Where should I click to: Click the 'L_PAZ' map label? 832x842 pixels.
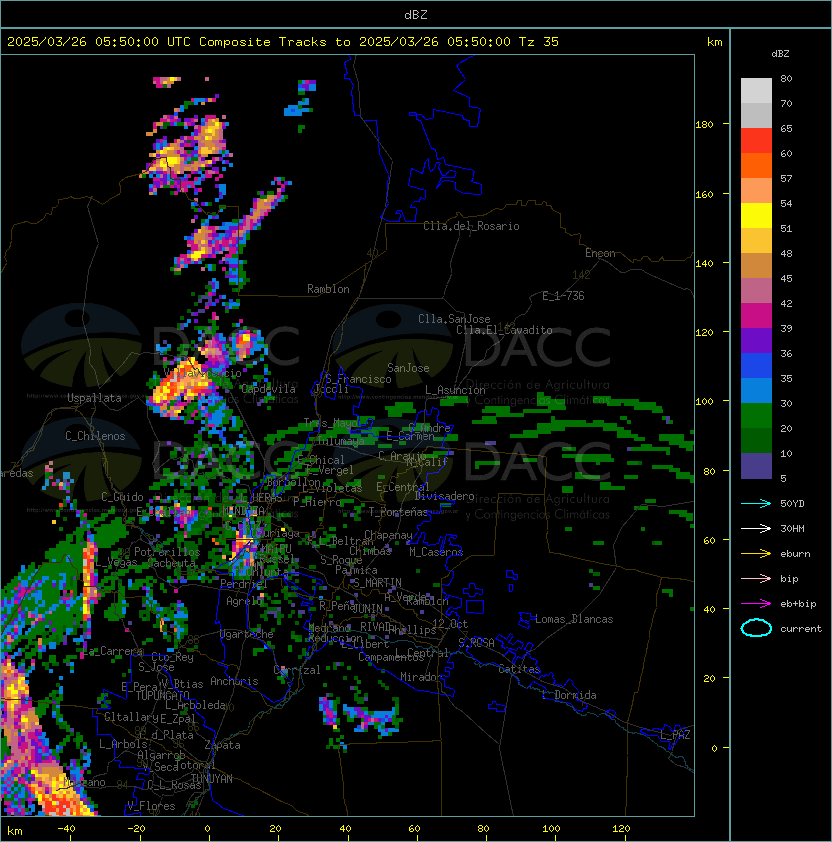[675, 735]
